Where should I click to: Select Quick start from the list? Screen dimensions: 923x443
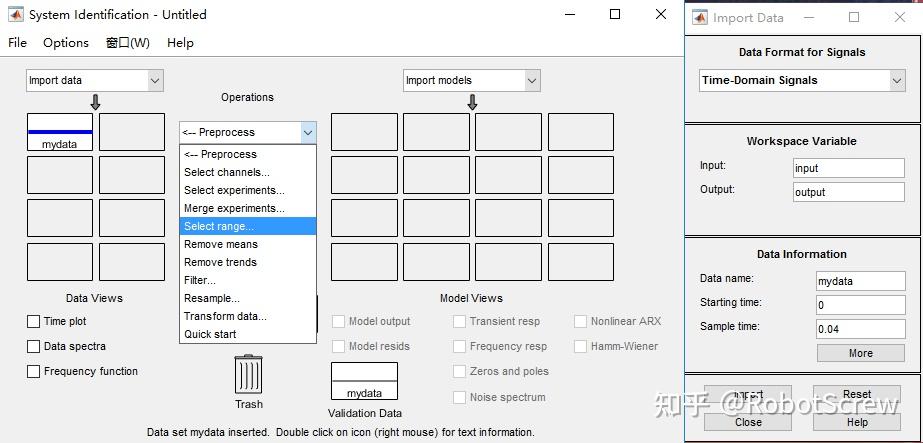(248, 334)
